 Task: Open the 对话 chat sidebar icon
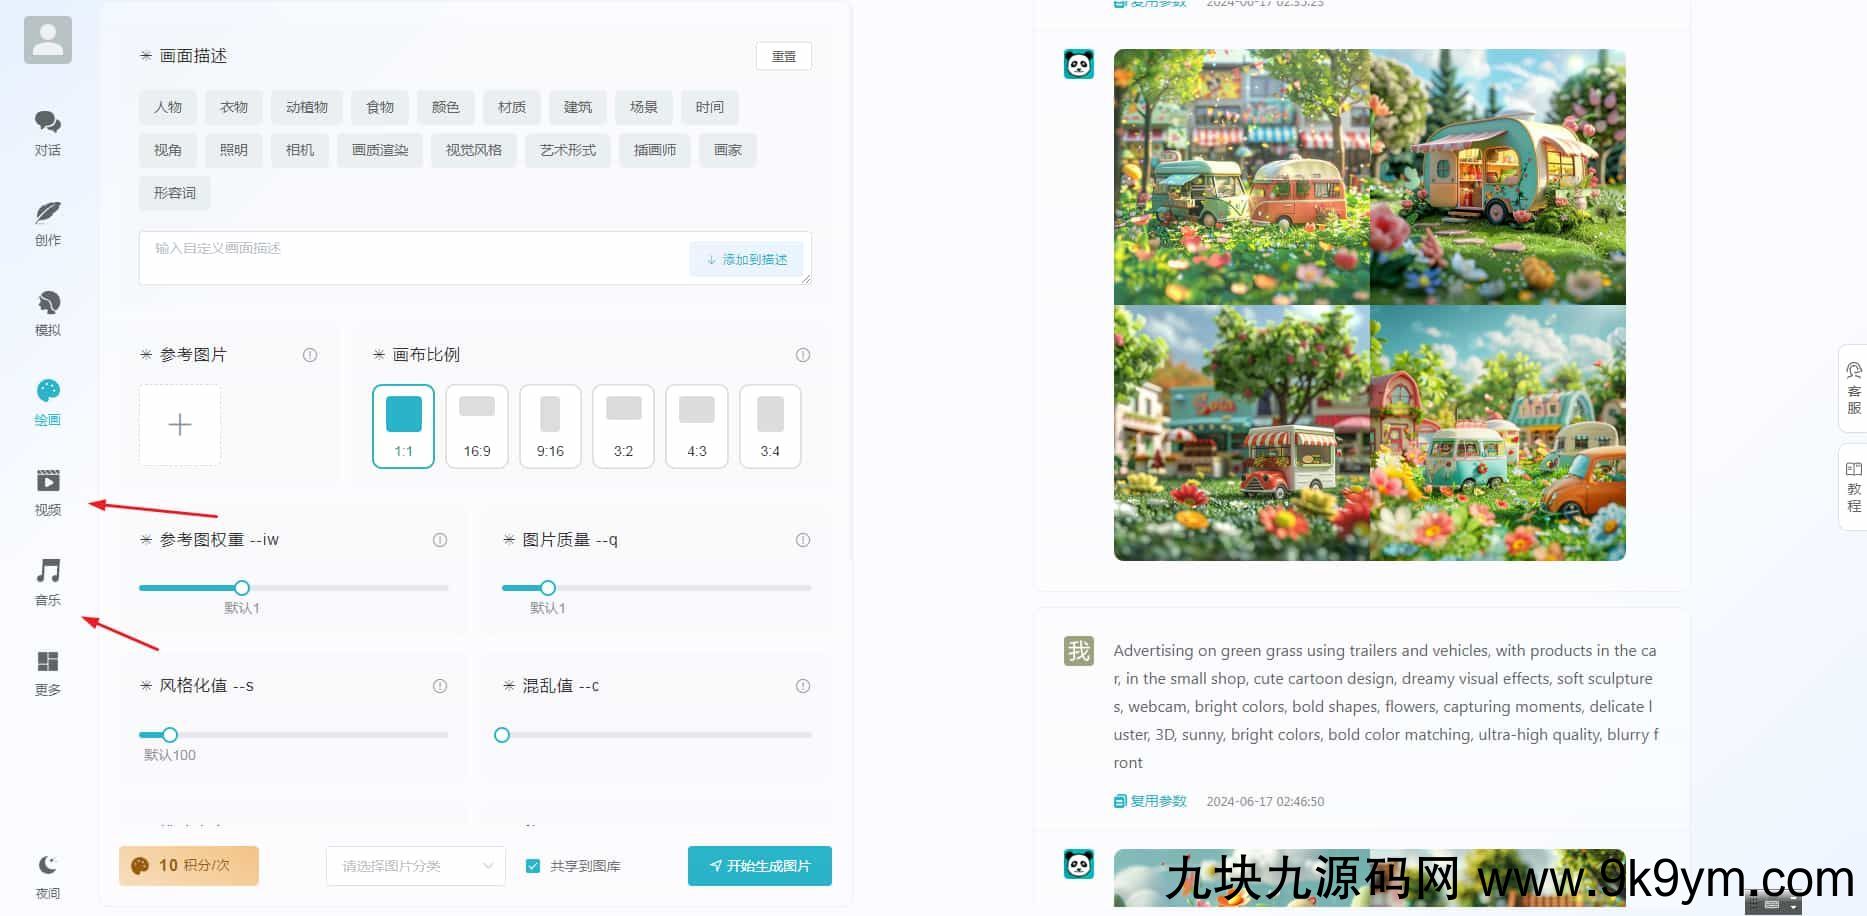pyautogui.click(x=48, y=123)
